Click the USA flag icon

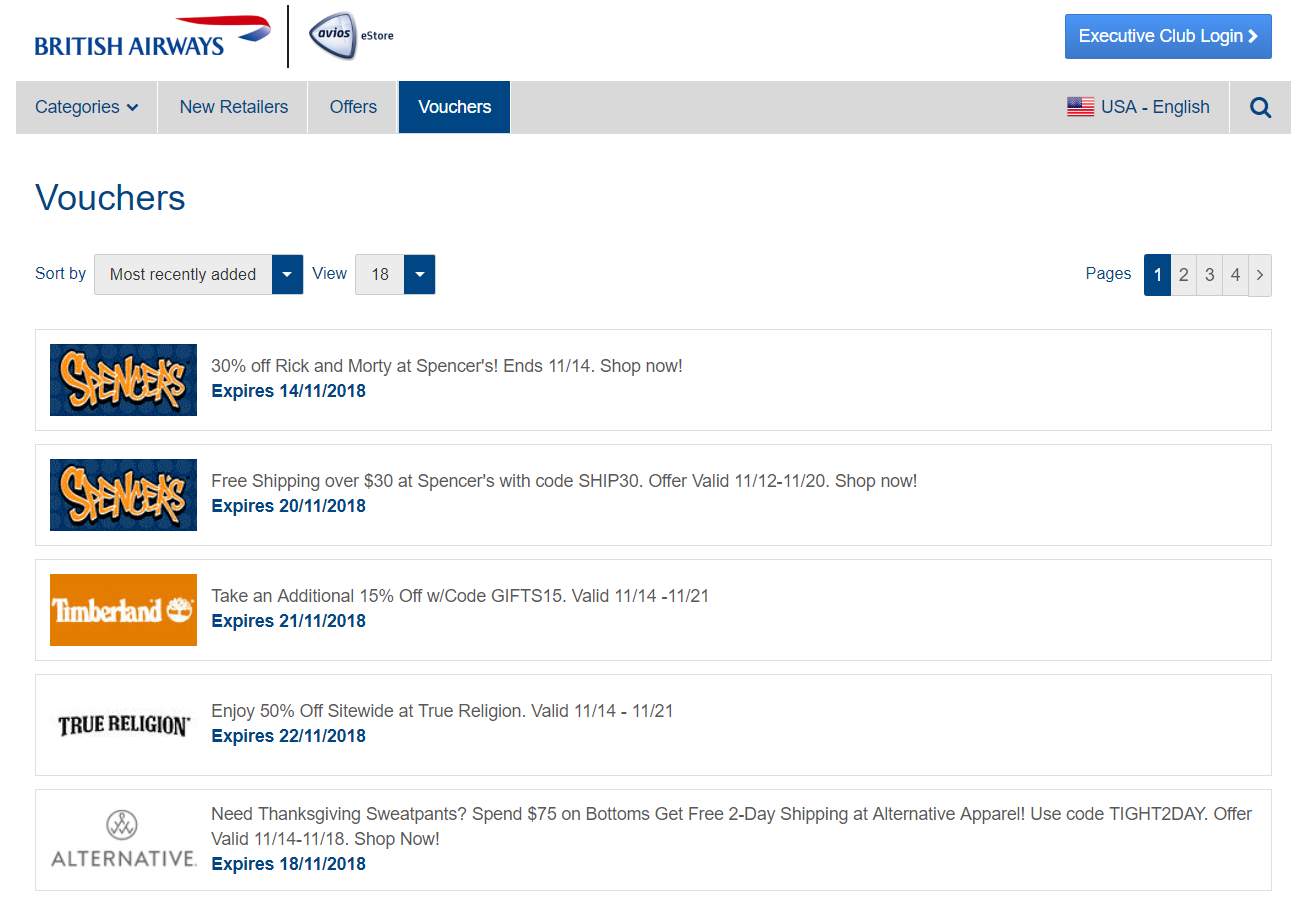(1080, 107)
